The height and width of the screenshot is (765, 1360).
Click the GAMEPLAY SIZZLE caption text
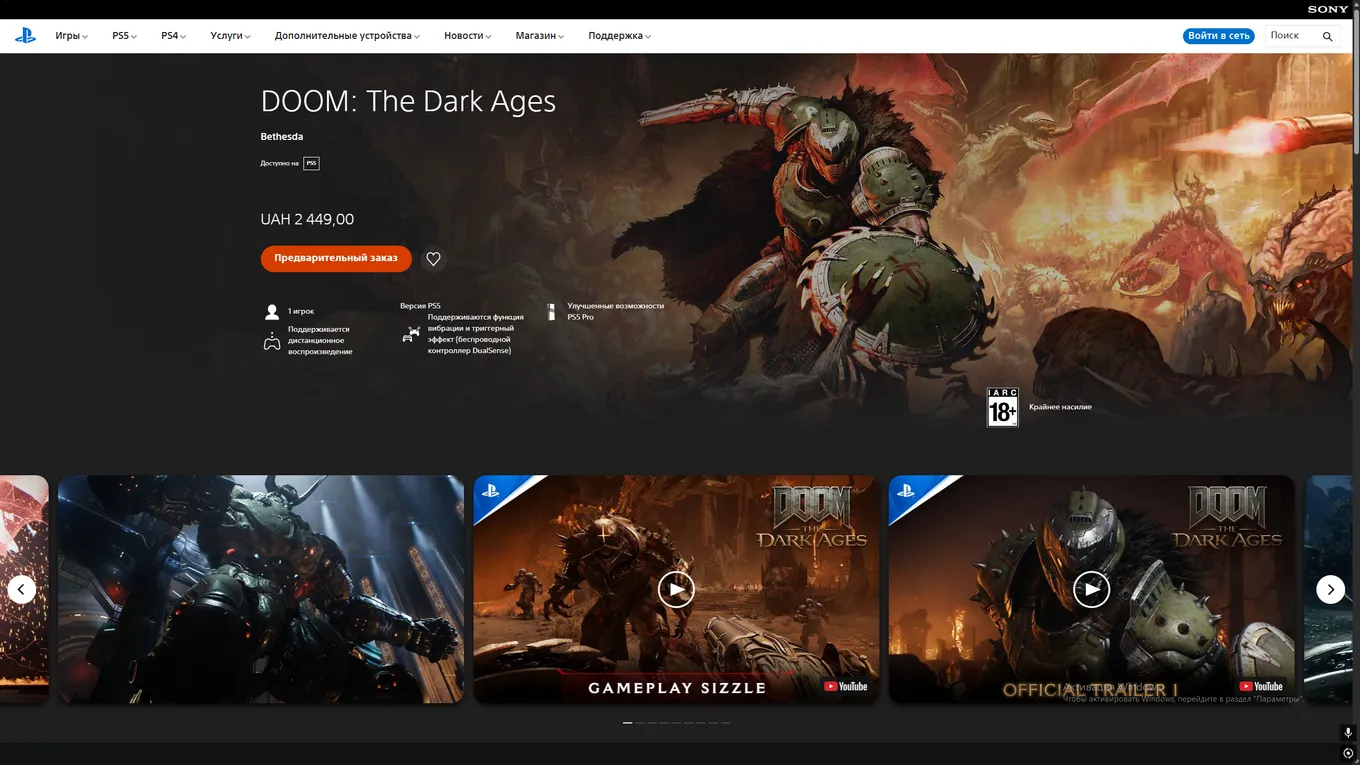[x=677, y=688]
